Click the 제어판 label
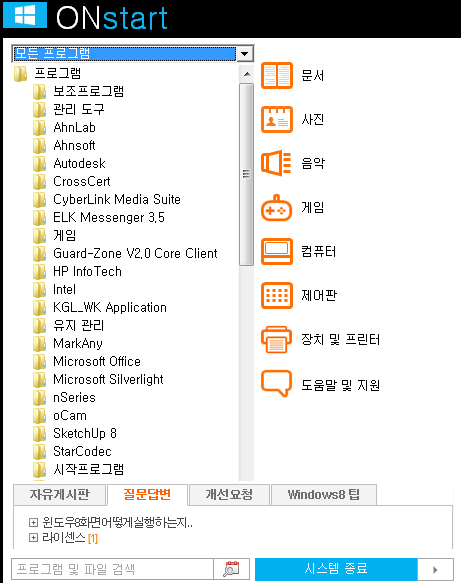The image size is (461, 583). [x=319, y=296]
